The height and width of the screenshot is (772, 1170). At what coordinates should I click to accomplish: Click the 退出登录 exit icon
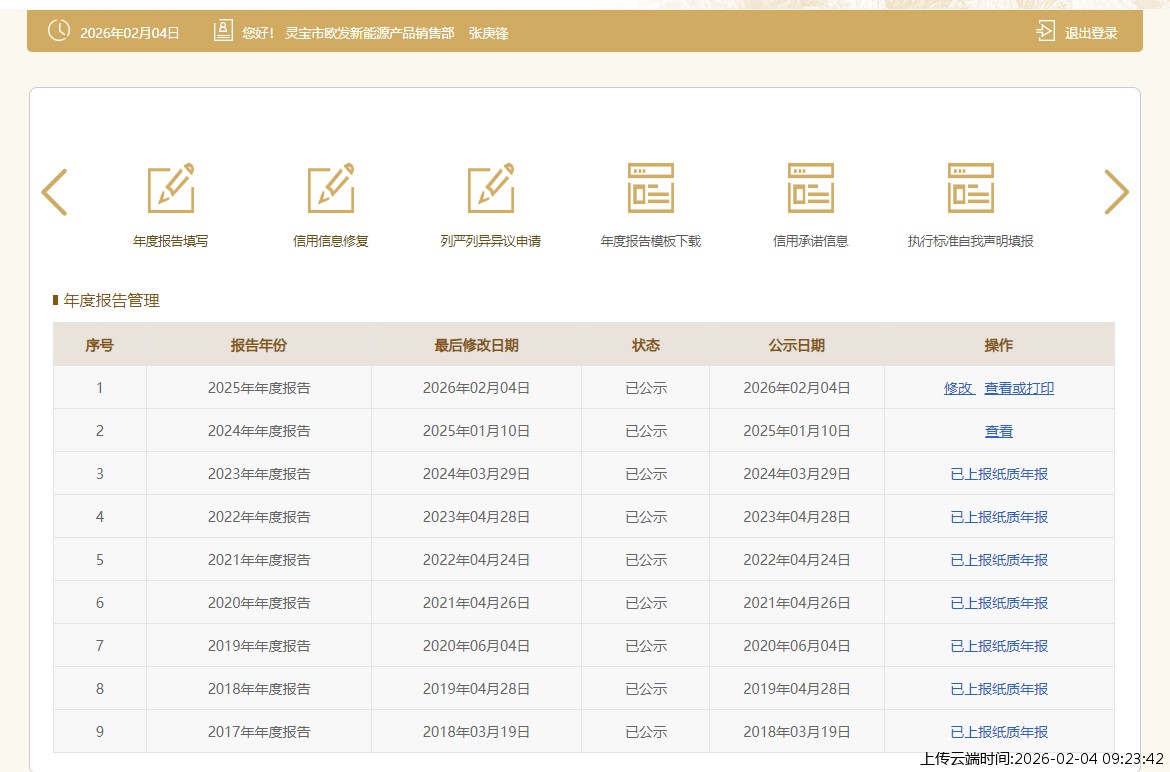pyautogui.click(x=1045, y=32)
